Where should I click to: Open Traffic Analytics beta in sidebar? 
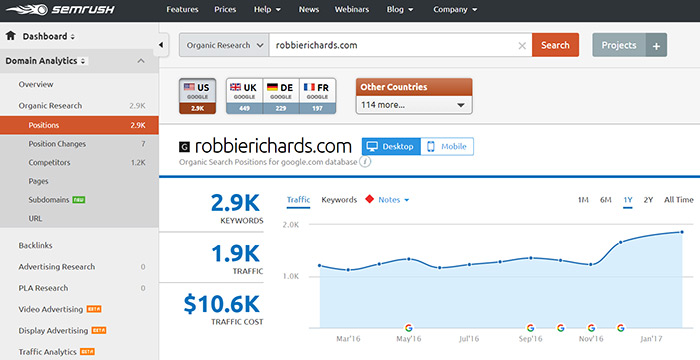pyautogui.click(x=47, y=352)
